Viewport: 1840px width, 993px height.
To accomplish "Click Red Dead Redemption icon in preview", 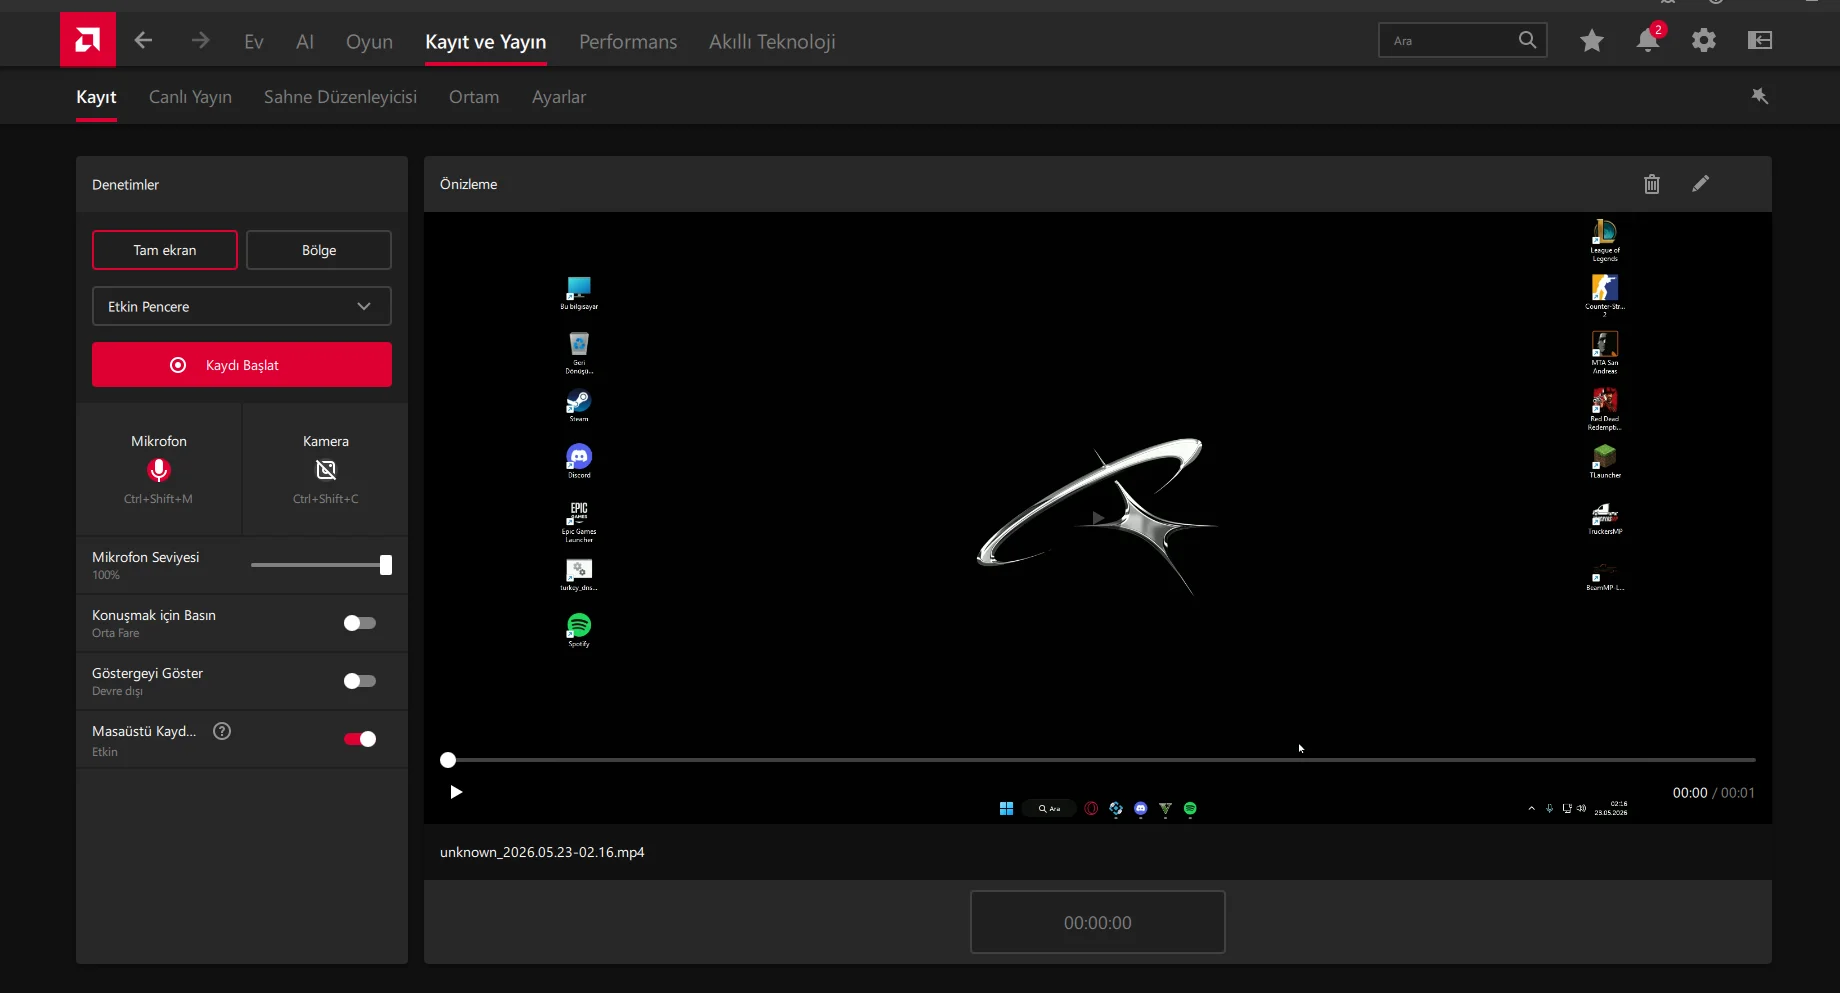I will 1605,407.
